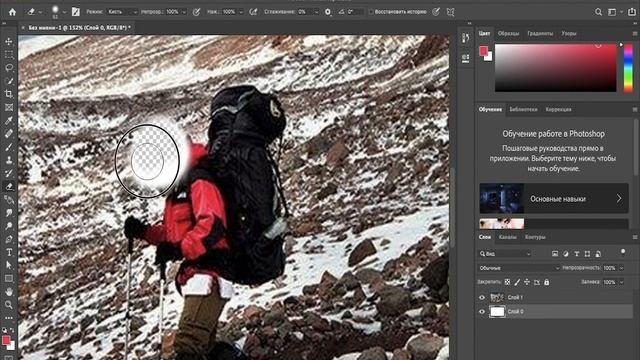
Task: Switch to the Каналы (Channels) tab
Action: pyautogui.click(x=508, y=237)
